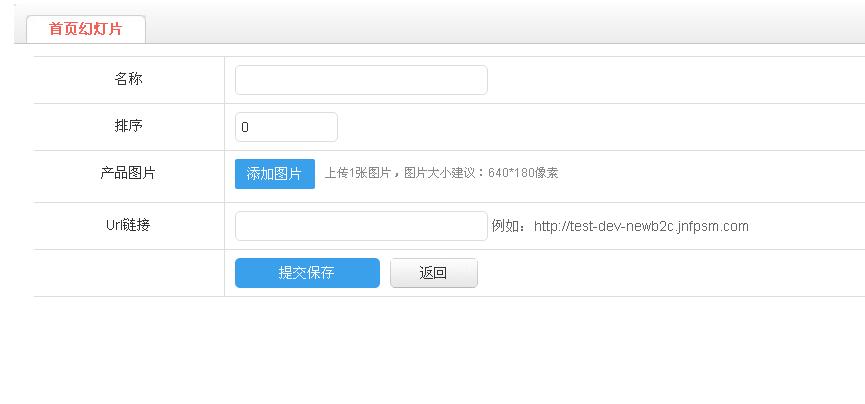Submit form with 提交保存 button

coord(307,273)
